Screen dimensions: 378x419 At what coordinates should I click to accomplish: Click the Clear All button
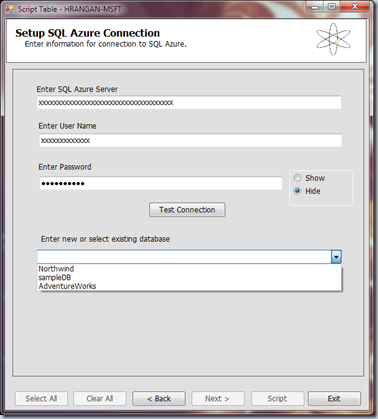coord(100,399)
